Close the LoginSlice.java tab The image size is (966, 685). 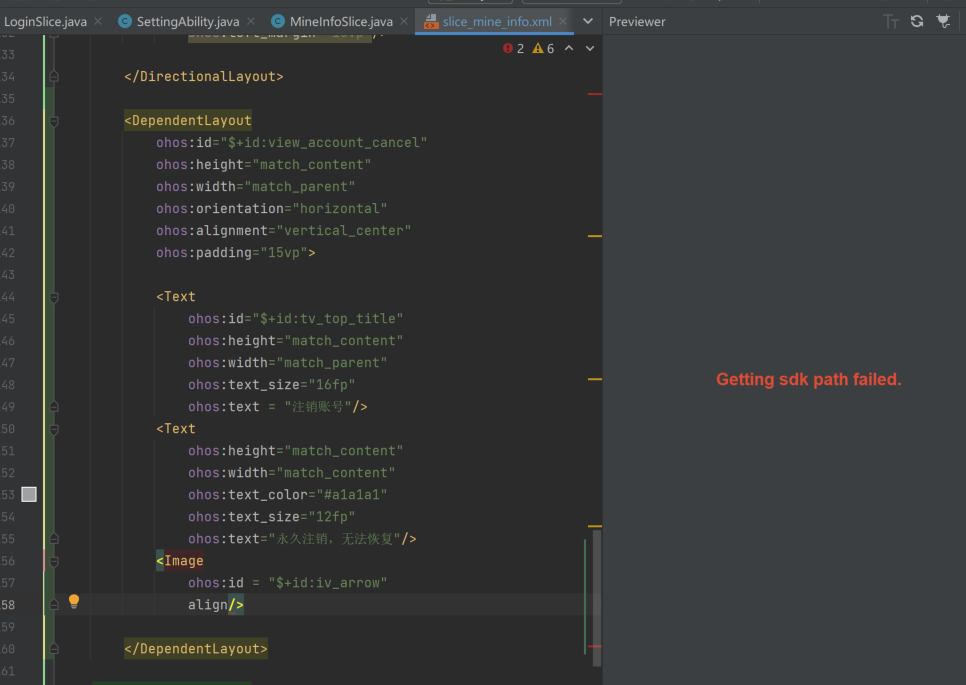click(98, 22)
